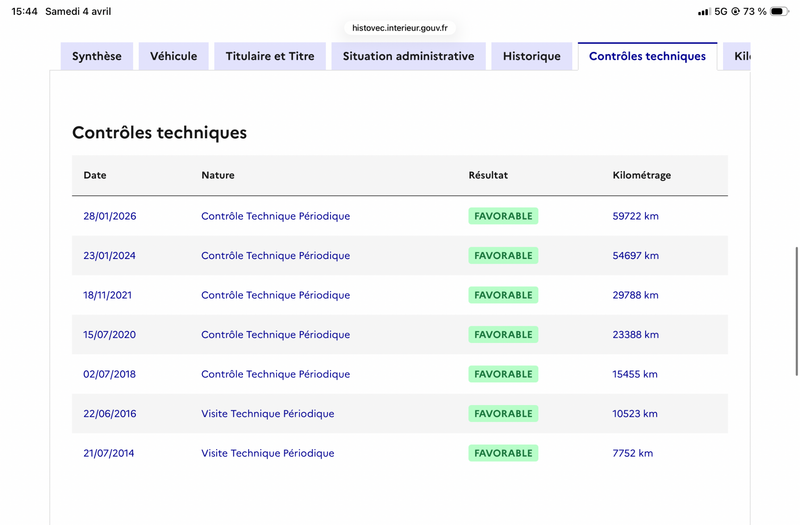Select the 29788 km mileage entry

click(x=635, y=295)
